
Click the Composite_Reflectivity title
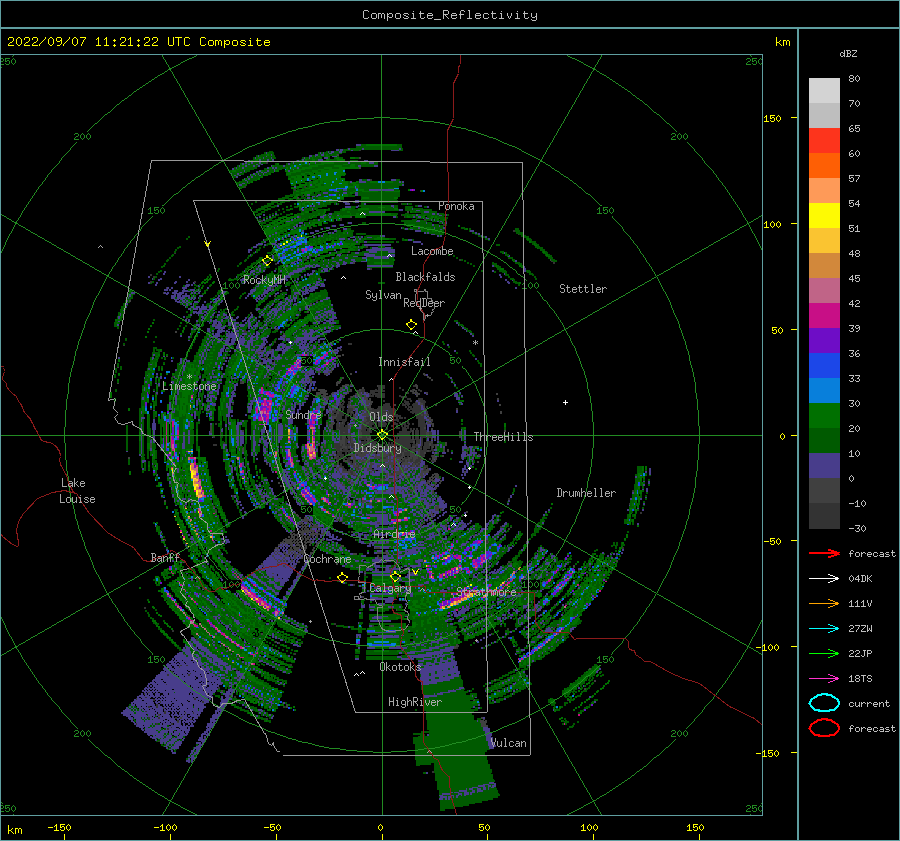450,15
